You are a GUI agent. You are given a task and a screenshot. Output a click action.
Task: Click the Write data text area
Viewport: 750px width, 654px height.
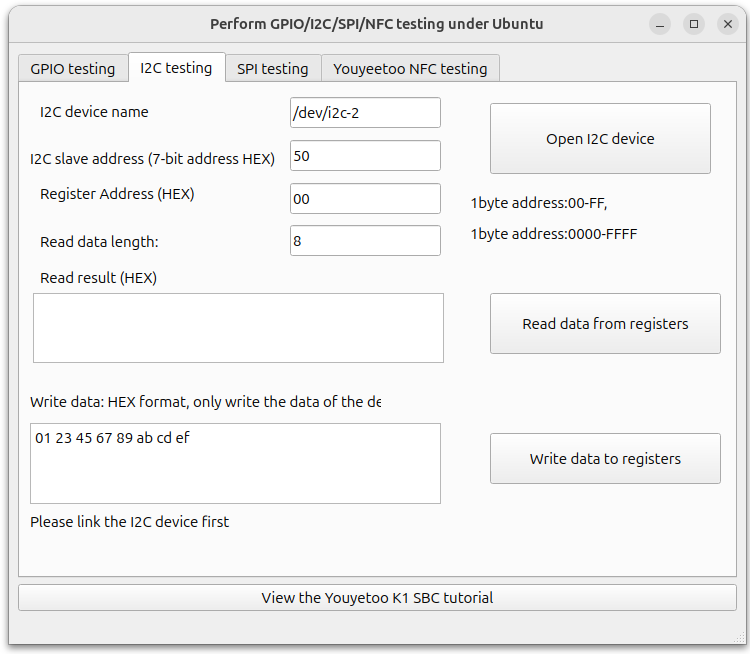click(x=235, y=463)
